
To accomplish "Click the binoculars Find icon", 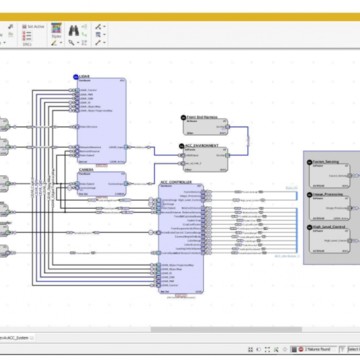I will click(73, 31).
